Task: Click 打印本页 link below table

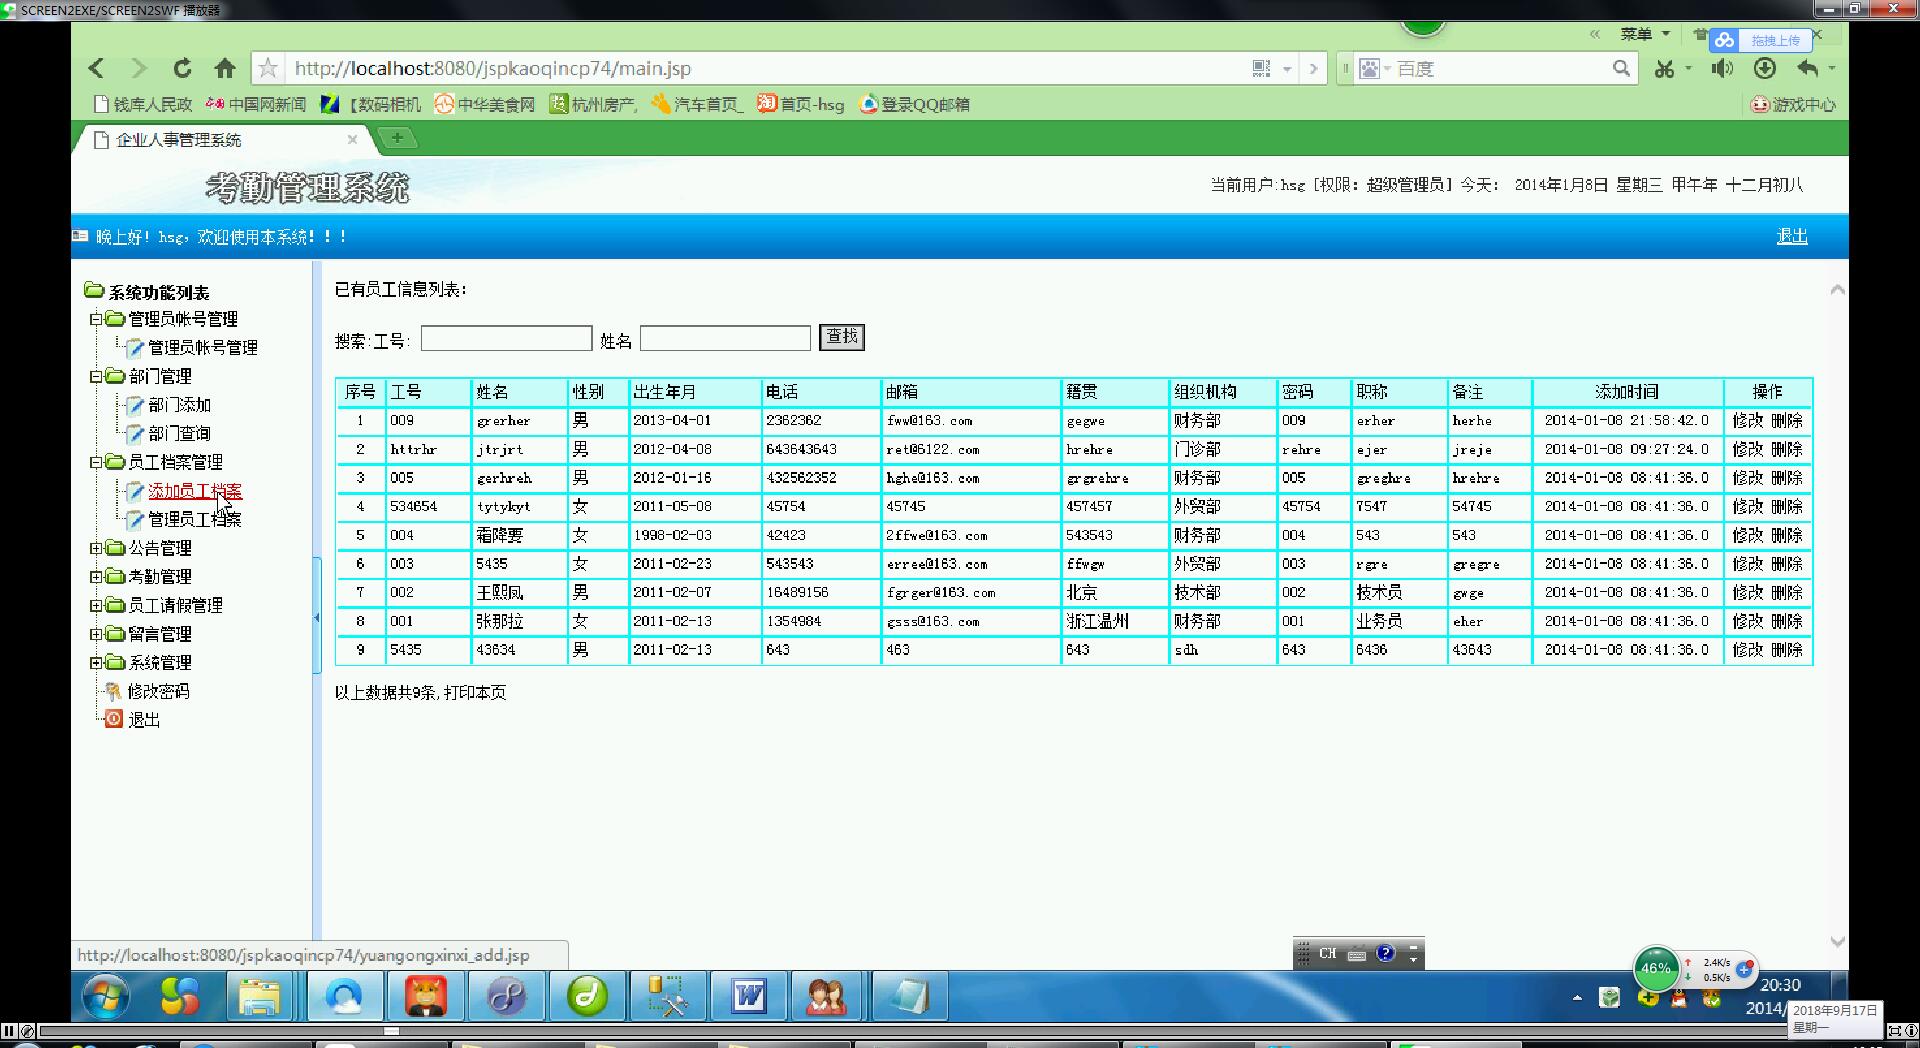Action: (475, 692)
